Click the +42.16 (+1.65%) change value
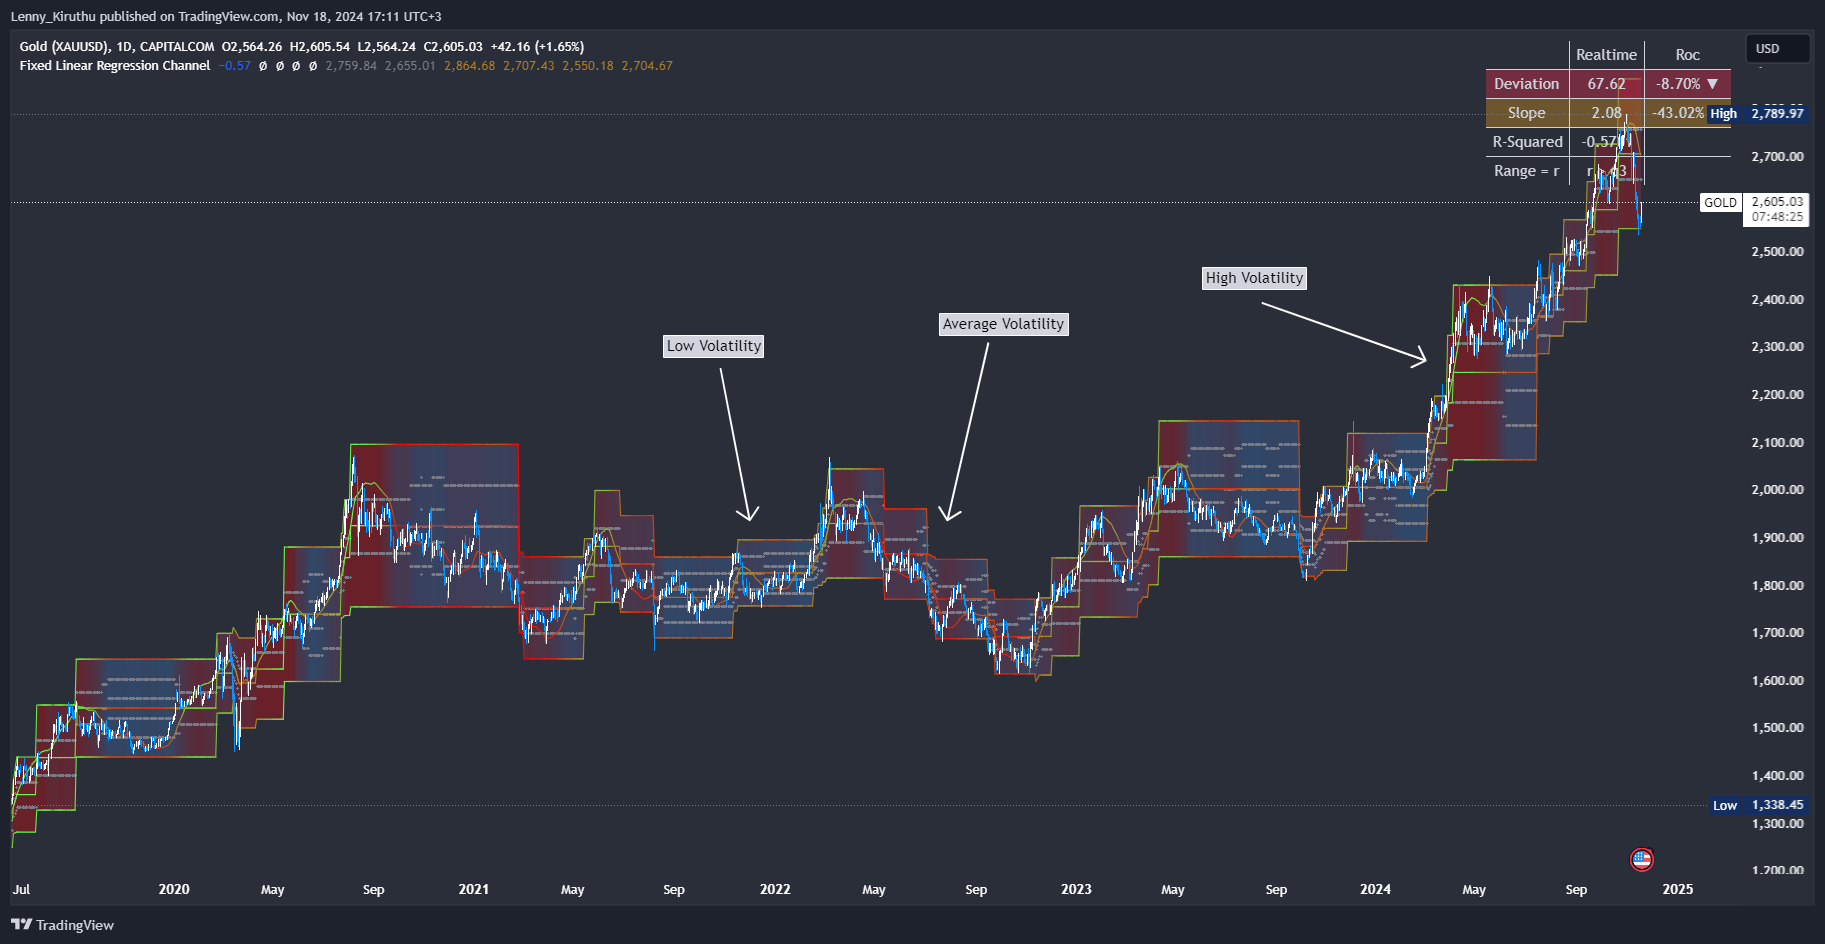The width and height of the screenshot is (1825, 944). (x=537, y=47)
